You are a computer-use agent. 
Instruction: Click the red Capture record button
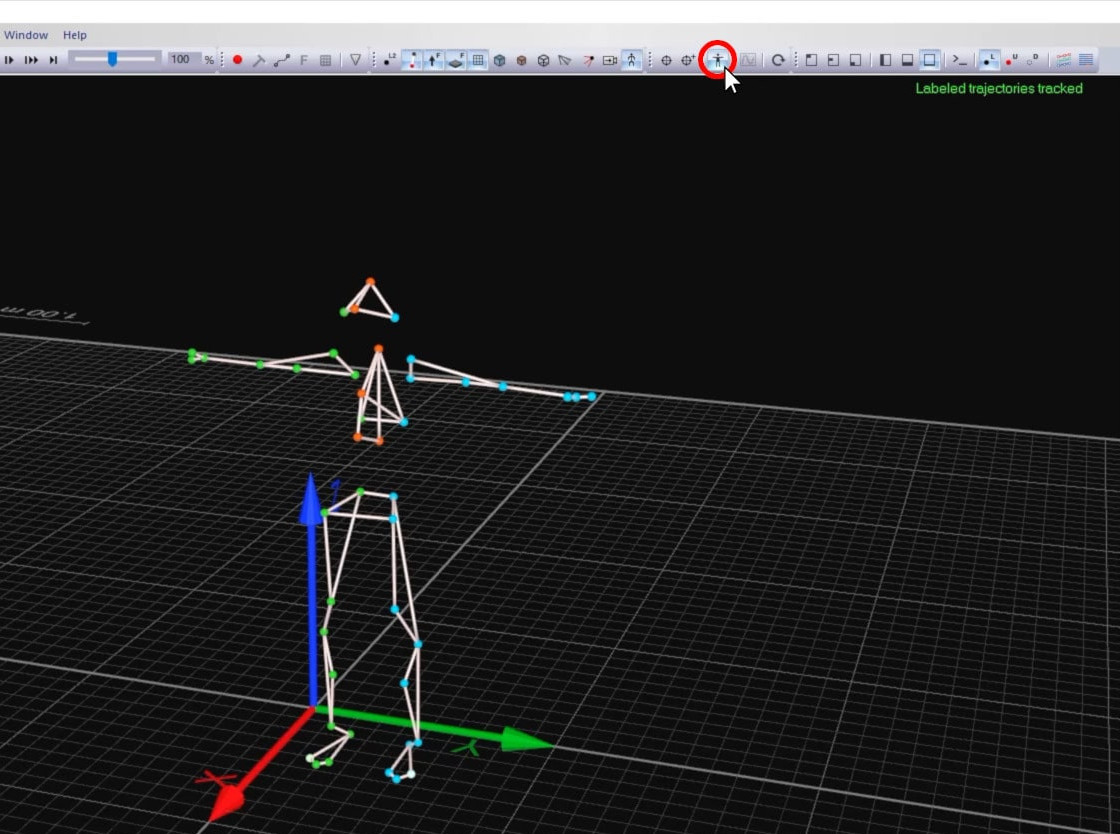click(237, 60)
